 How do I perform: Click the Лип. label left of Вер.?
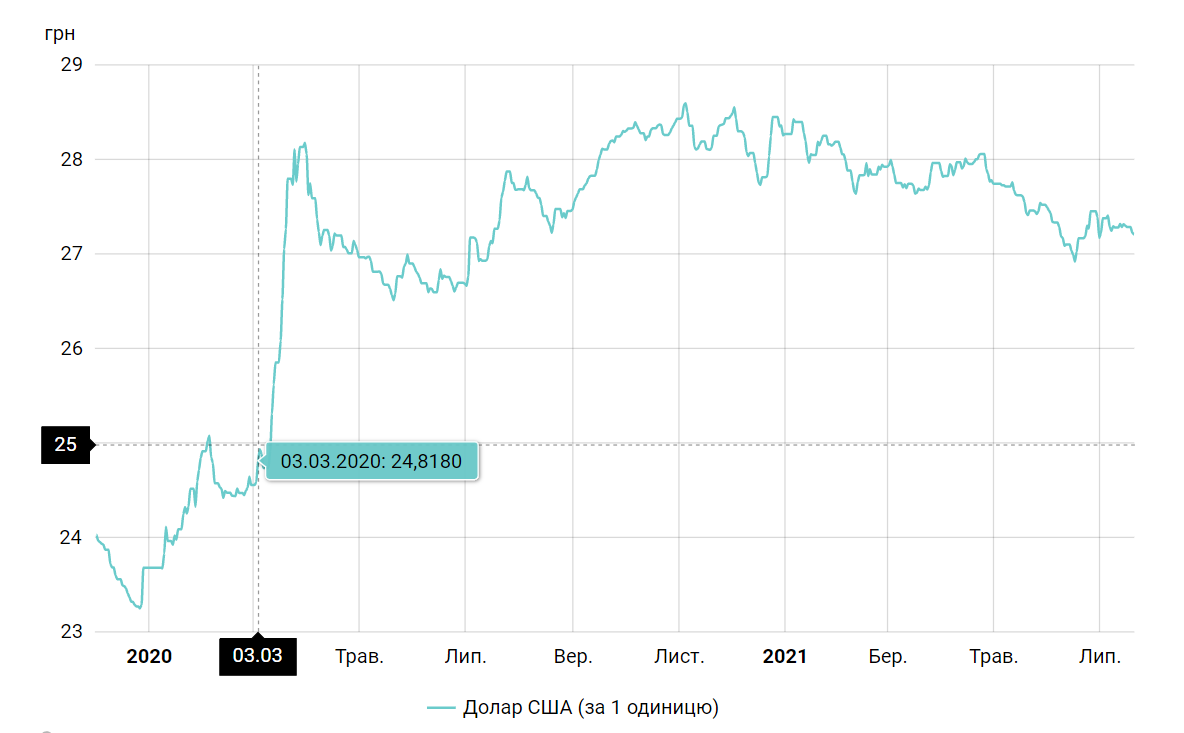[465, 657]
